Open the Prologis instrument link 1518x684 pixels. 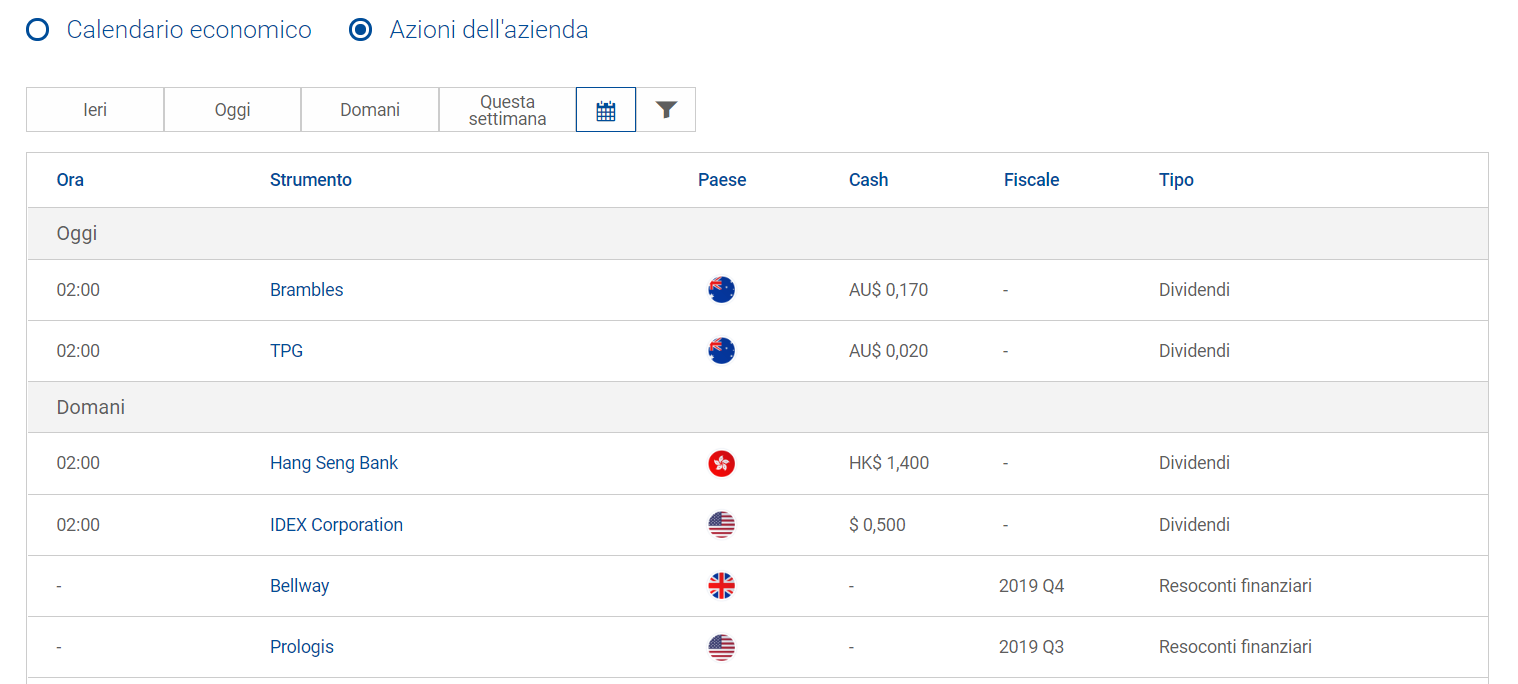click(x=302, y=647)
